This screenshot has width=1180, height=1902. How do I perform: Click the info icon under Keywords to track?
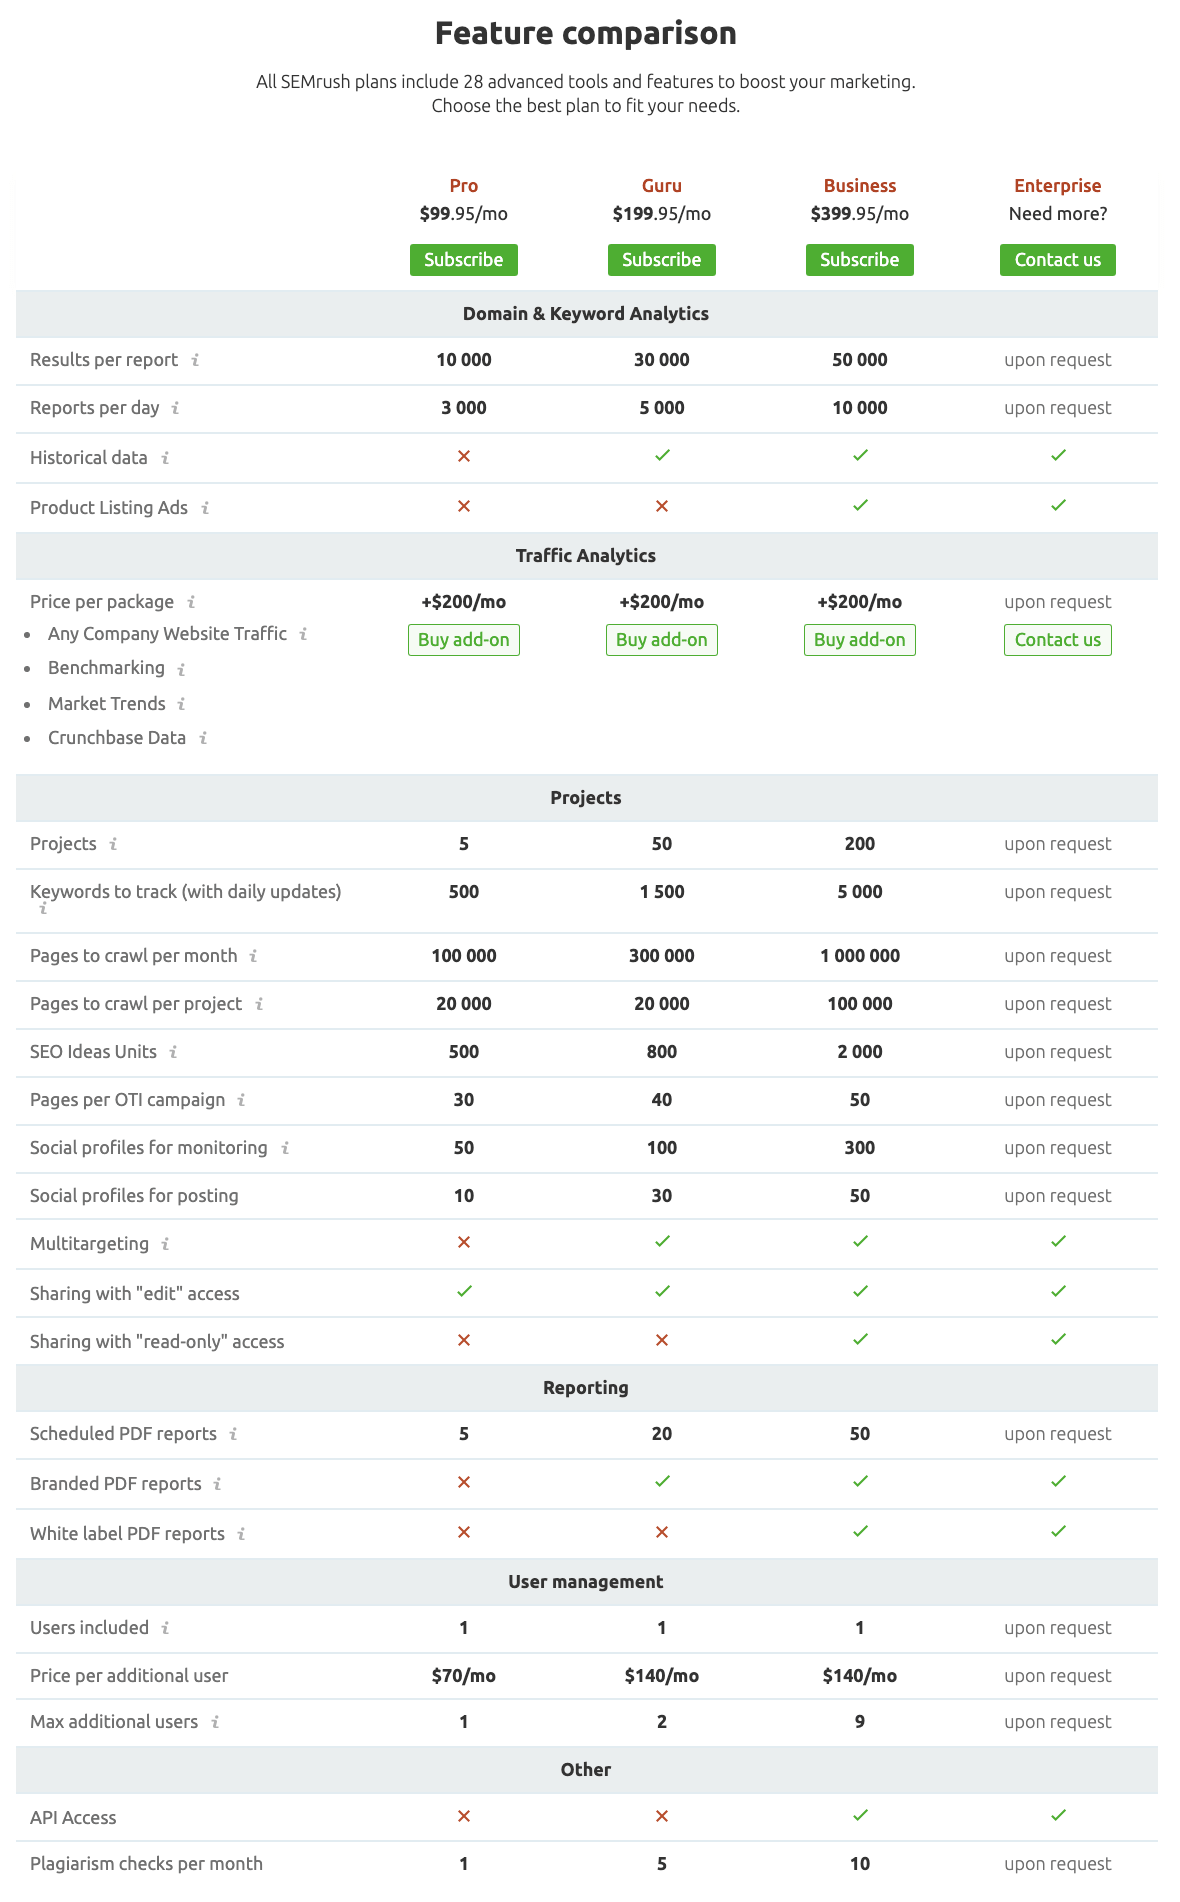42,909
